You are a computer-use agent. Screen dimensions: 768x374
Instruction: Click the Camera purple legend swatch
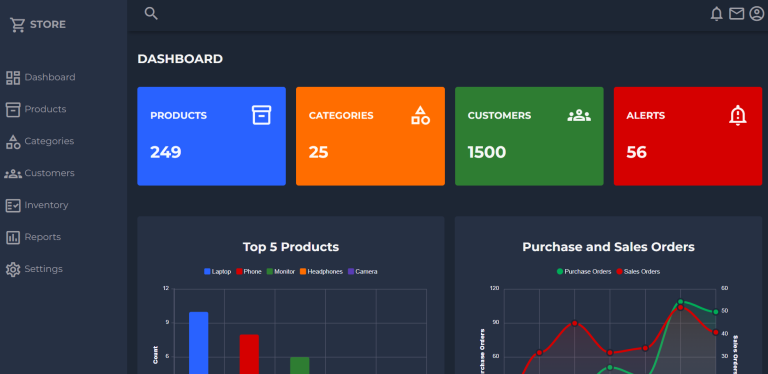click(x=351, y=272)
